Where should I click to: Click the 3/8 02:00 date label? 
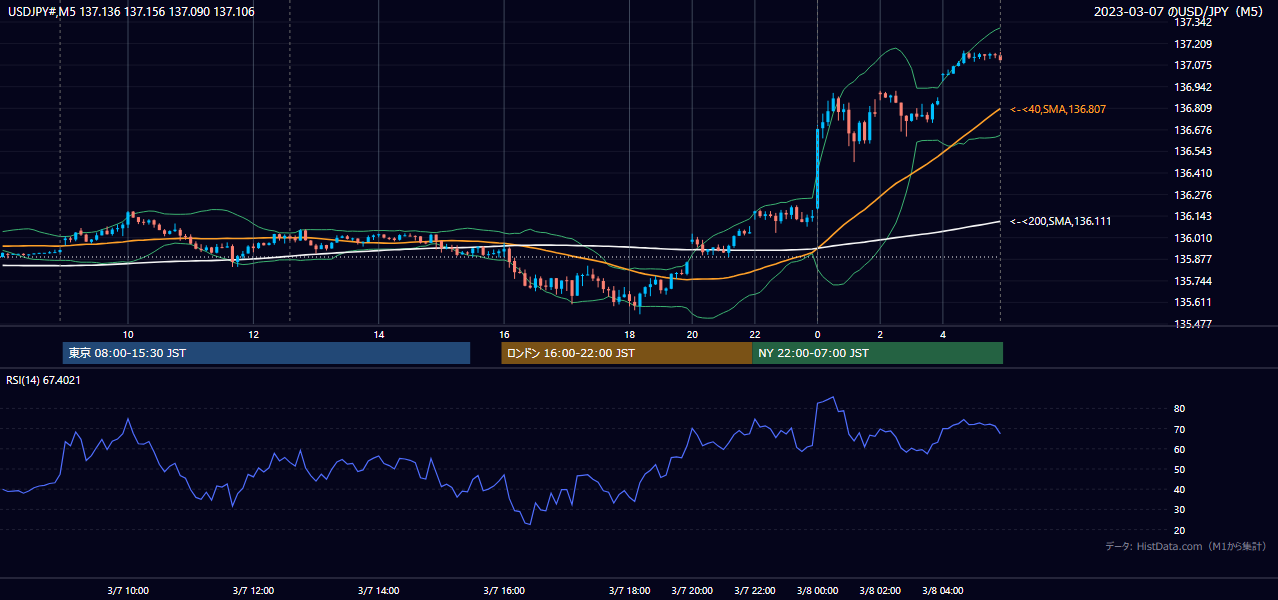click(x=880, y=591)
